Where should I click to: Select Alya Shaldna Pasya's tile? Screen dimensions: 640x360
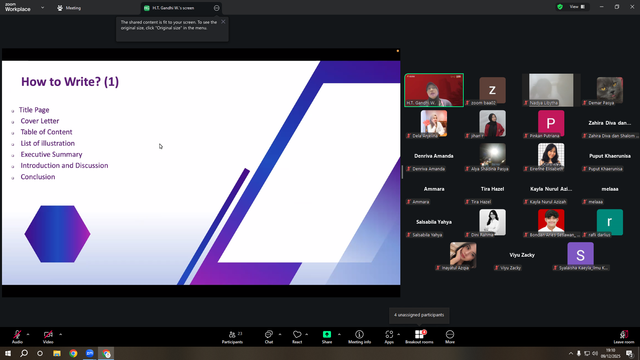click(492, 156)
